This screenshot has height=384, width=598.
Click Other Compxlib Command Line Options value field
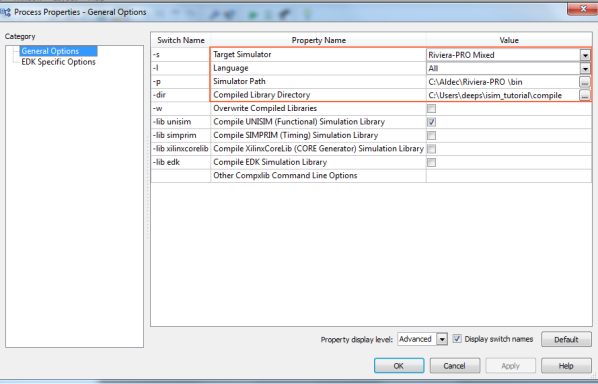(509, 176)
